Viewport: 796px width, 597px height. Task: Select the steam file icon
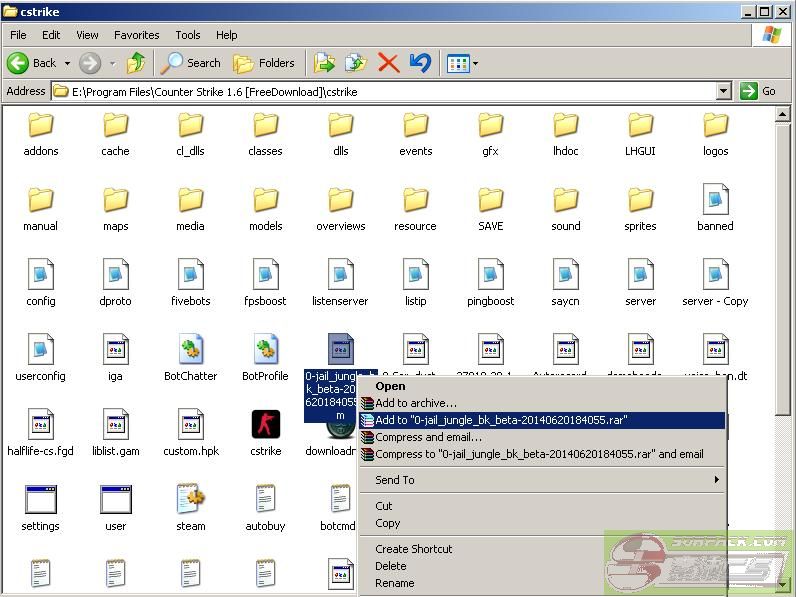[x=190, y=500]
